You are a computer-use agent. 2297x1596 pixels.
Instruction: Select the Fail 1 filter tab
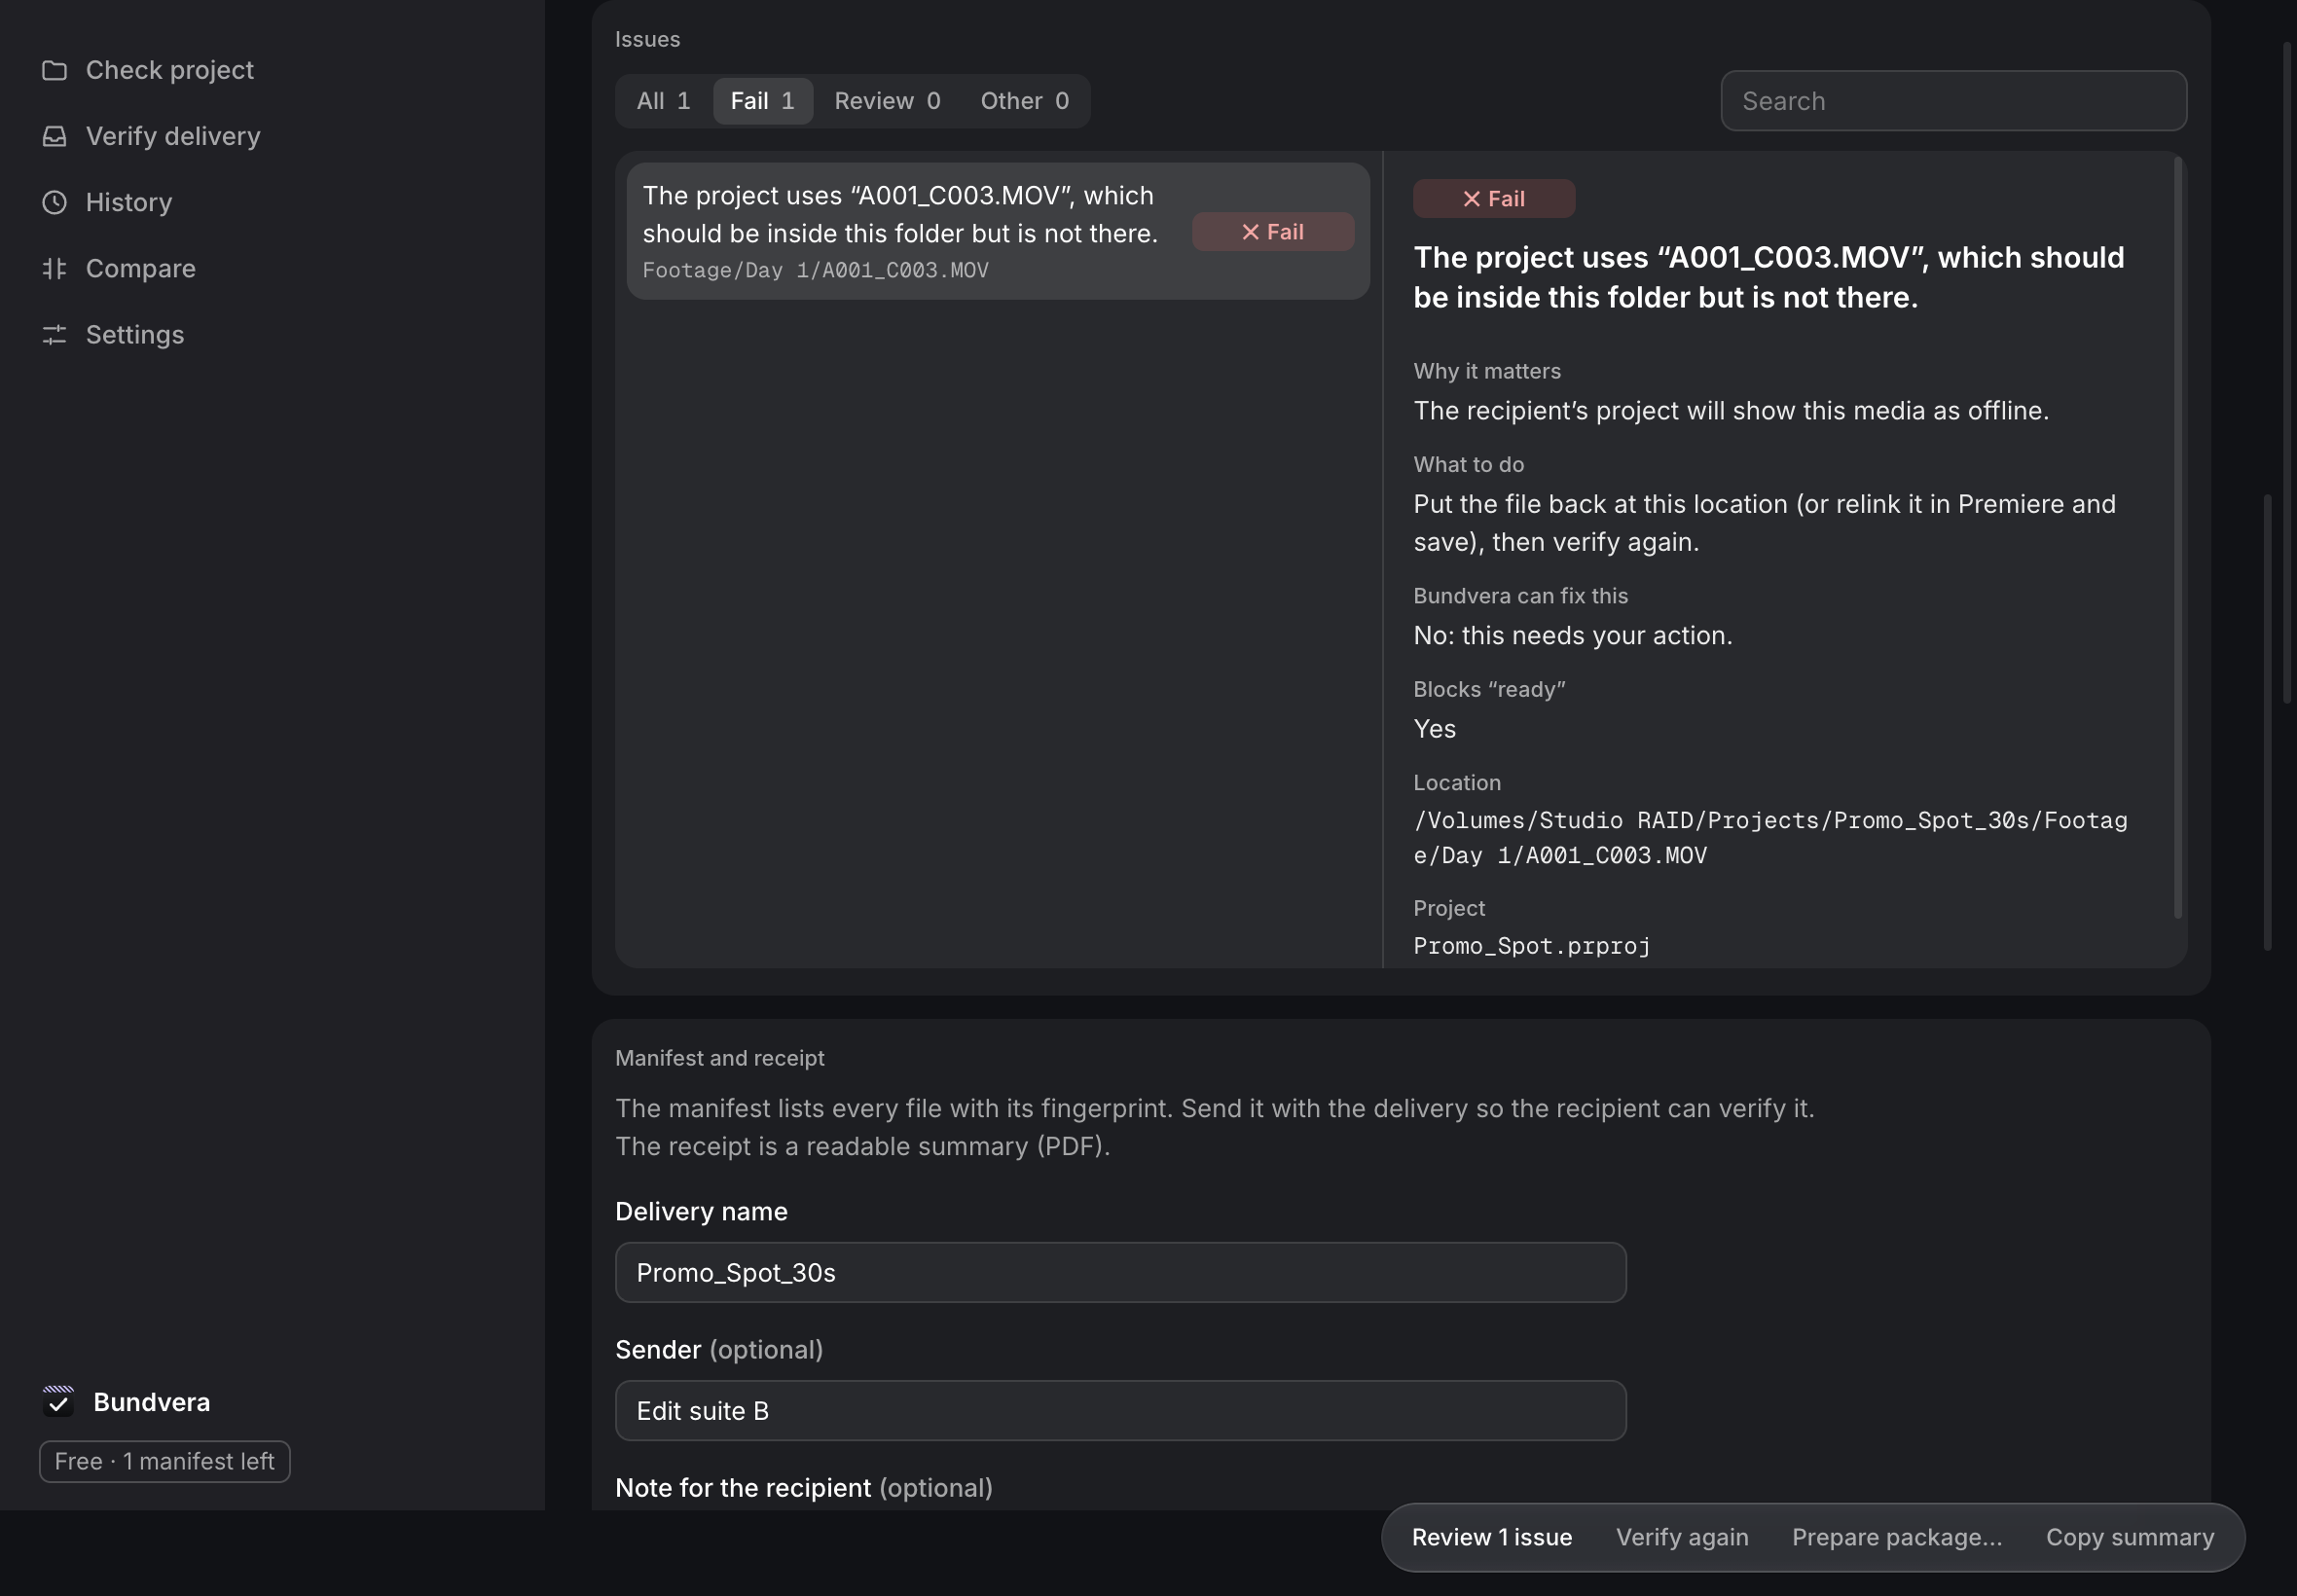(x=762, y=101)
